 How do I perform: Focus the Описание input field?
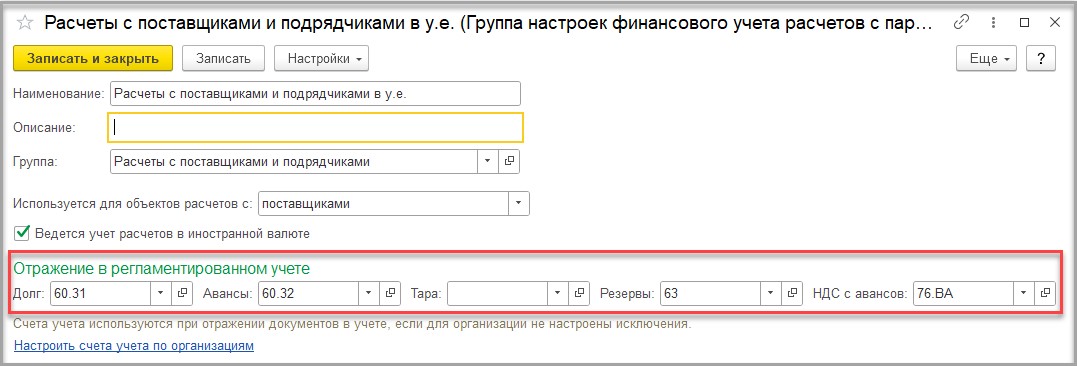click(x=316, y=127)
